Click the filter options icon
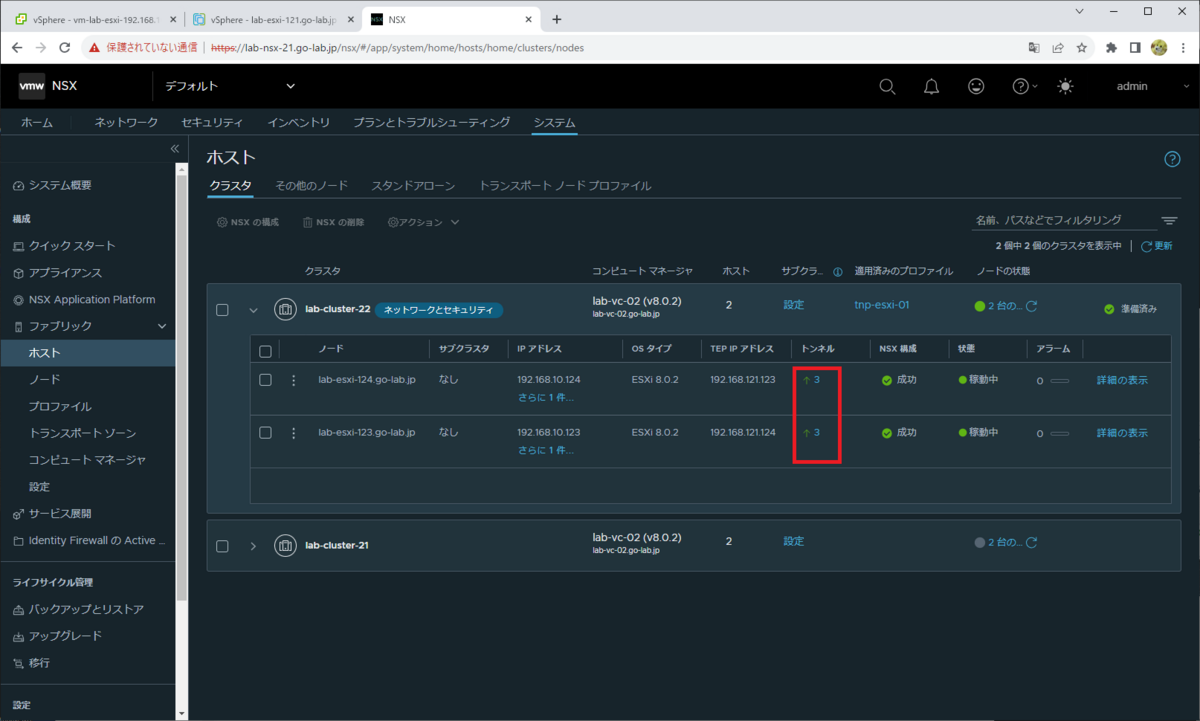This screenshot has width=1200, height=721. coord(1169,221)
